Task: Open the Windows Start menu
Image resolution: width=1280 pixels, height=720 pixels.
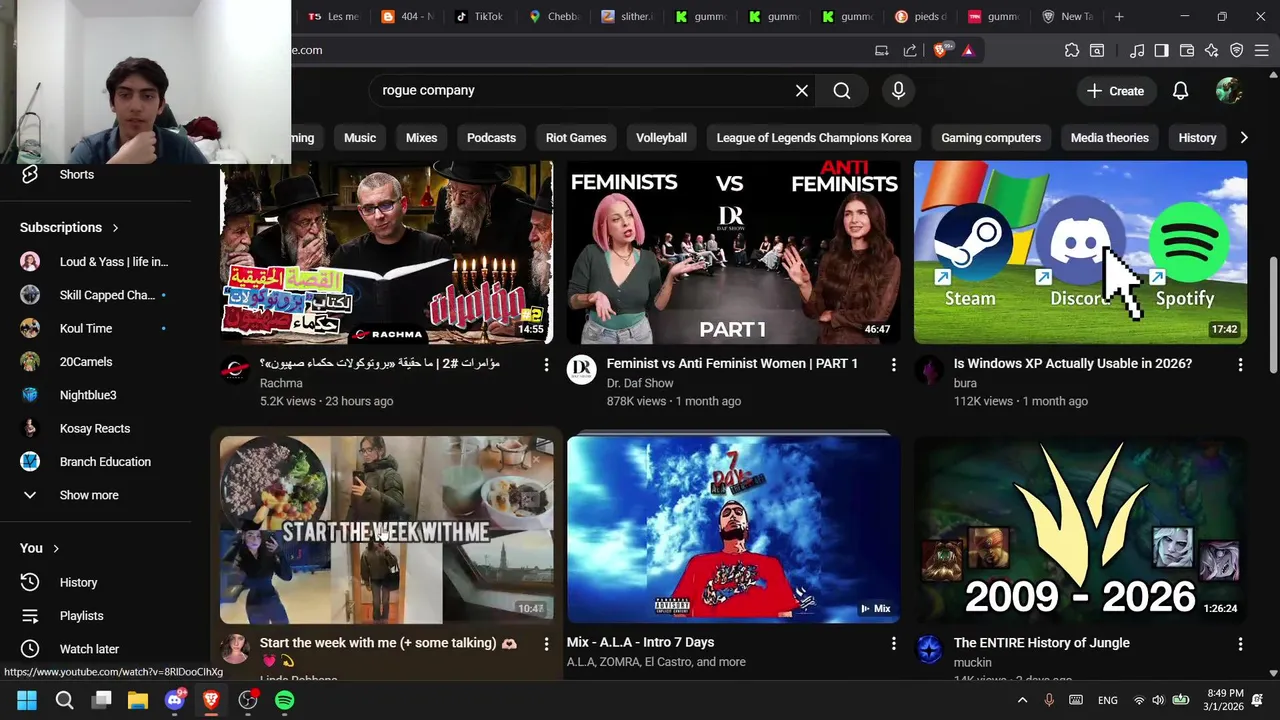Action: tap(27, 700)
